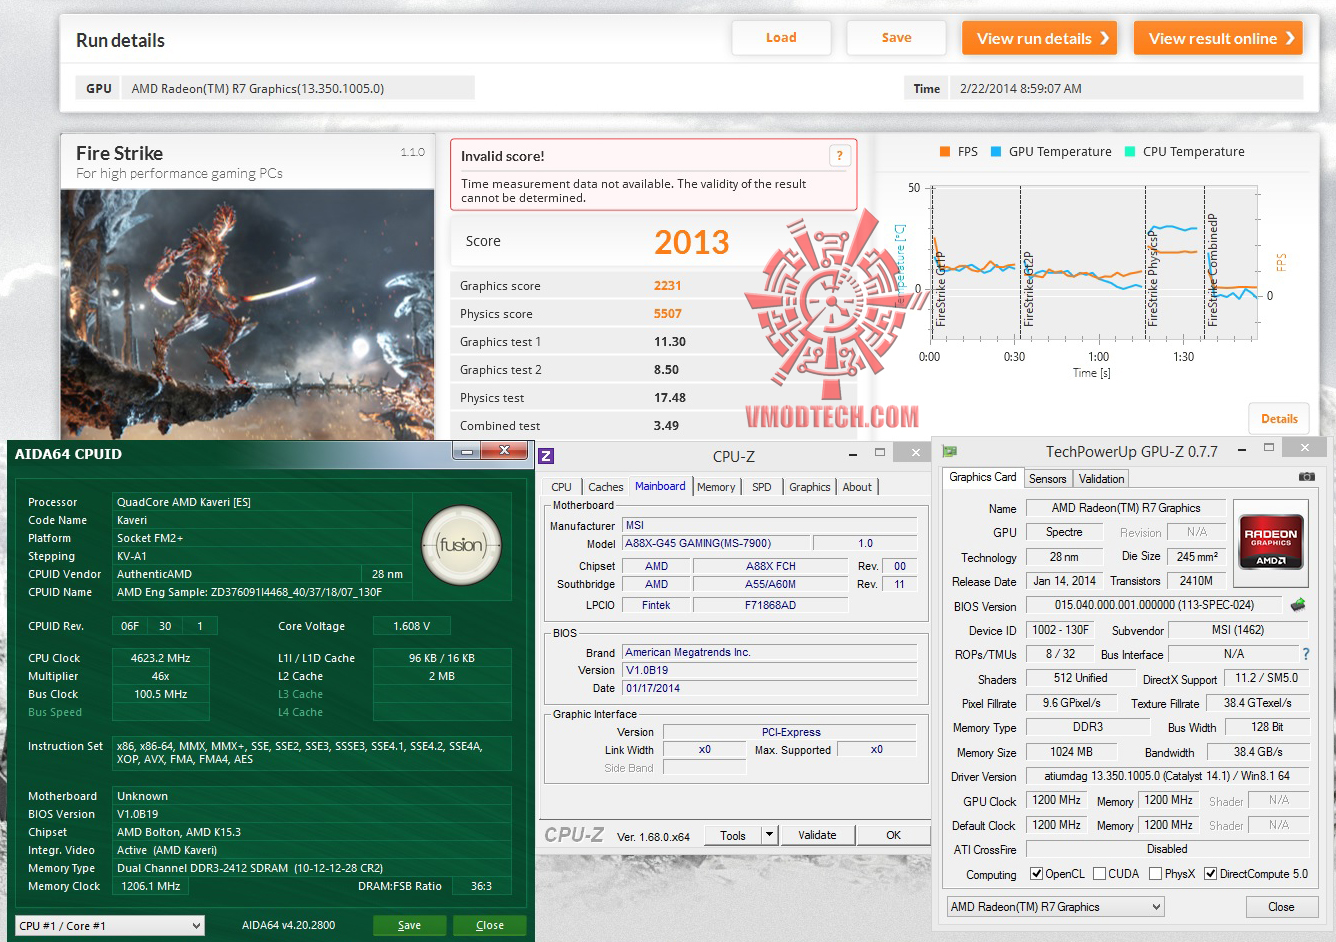The height and width of the screenshot is (942, 1336).
Task: Click the Memory Clock value 1206.1 MHz
Action: 151,886
